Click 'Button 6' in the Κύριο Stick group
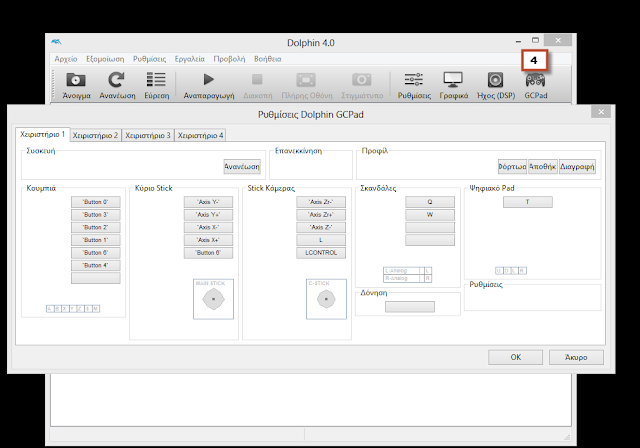 tap(208, 253)
